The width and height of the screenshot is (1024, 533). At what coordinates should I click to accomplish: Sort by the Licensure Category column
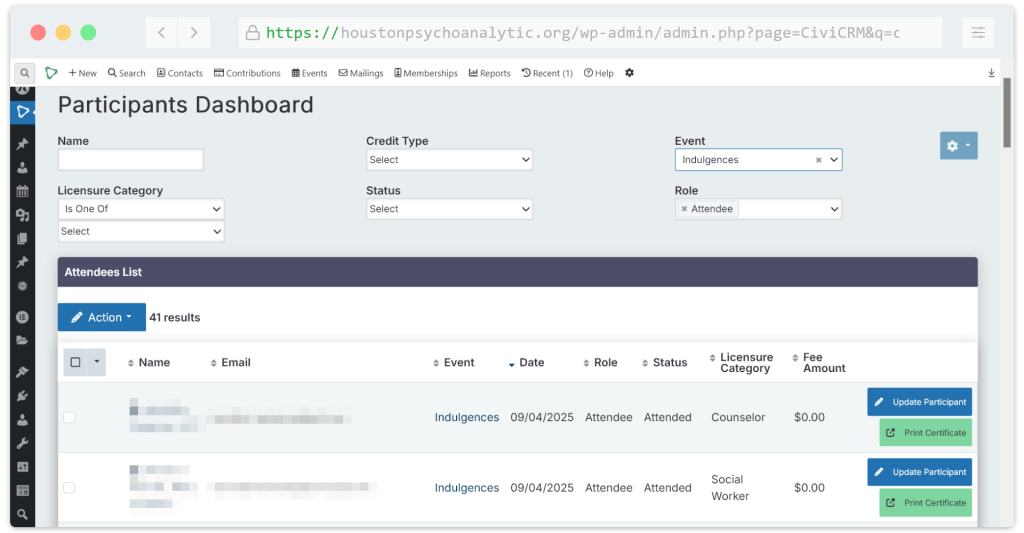click(x=741, y=363)
